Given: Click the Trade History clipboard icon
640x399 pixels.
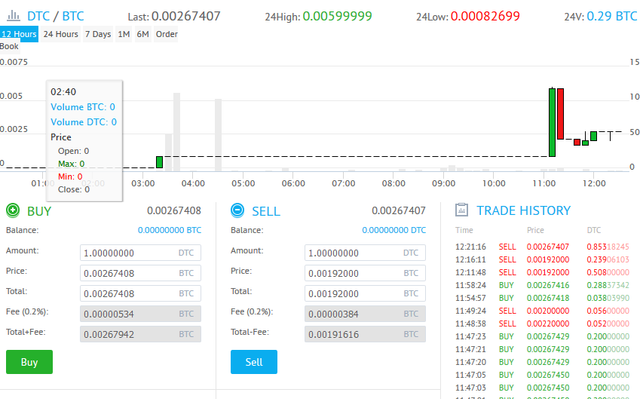Looking at the screenshot, I should click(x=461, y=210).
